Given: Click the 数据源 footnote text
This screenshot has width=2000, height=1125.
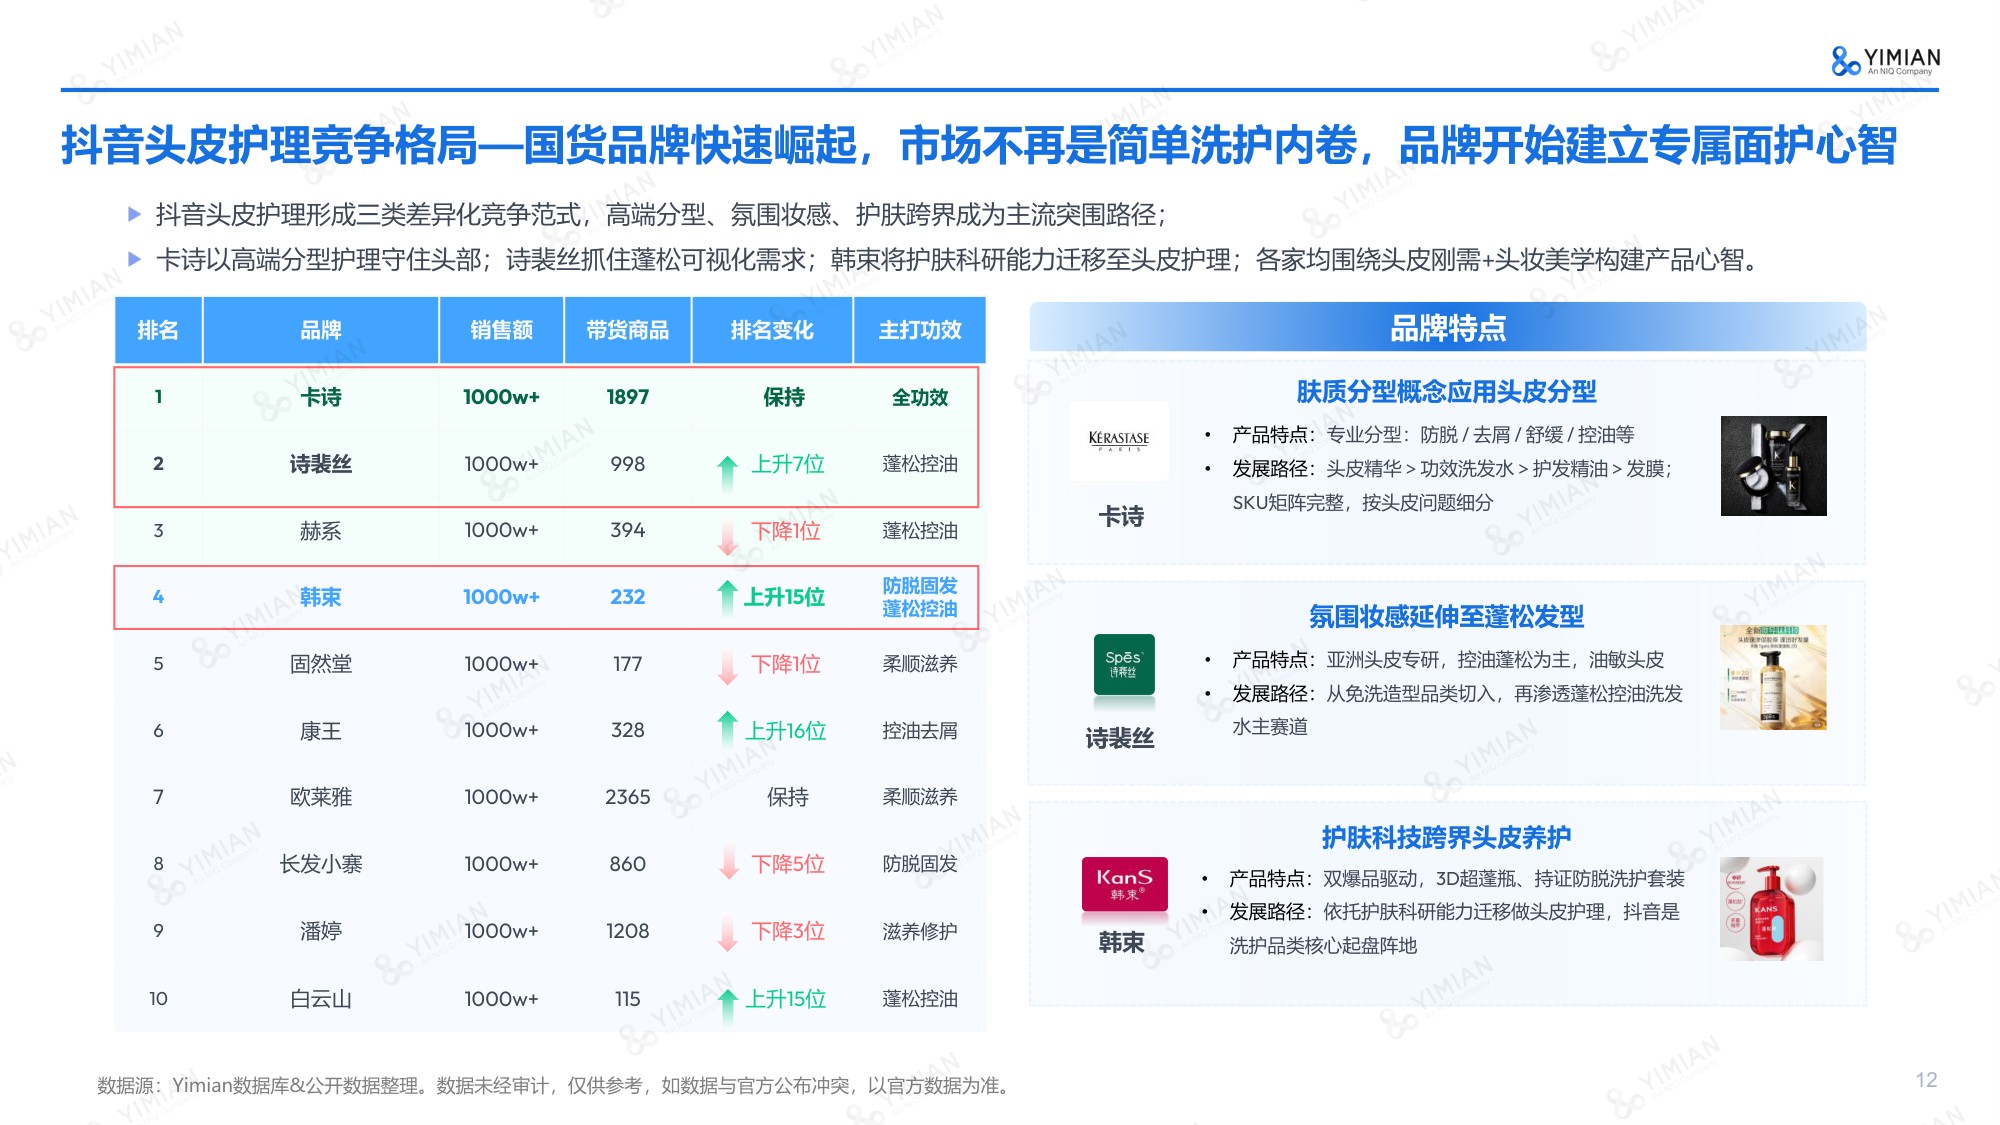Looking at the screenshot, I should (555, 1085).
